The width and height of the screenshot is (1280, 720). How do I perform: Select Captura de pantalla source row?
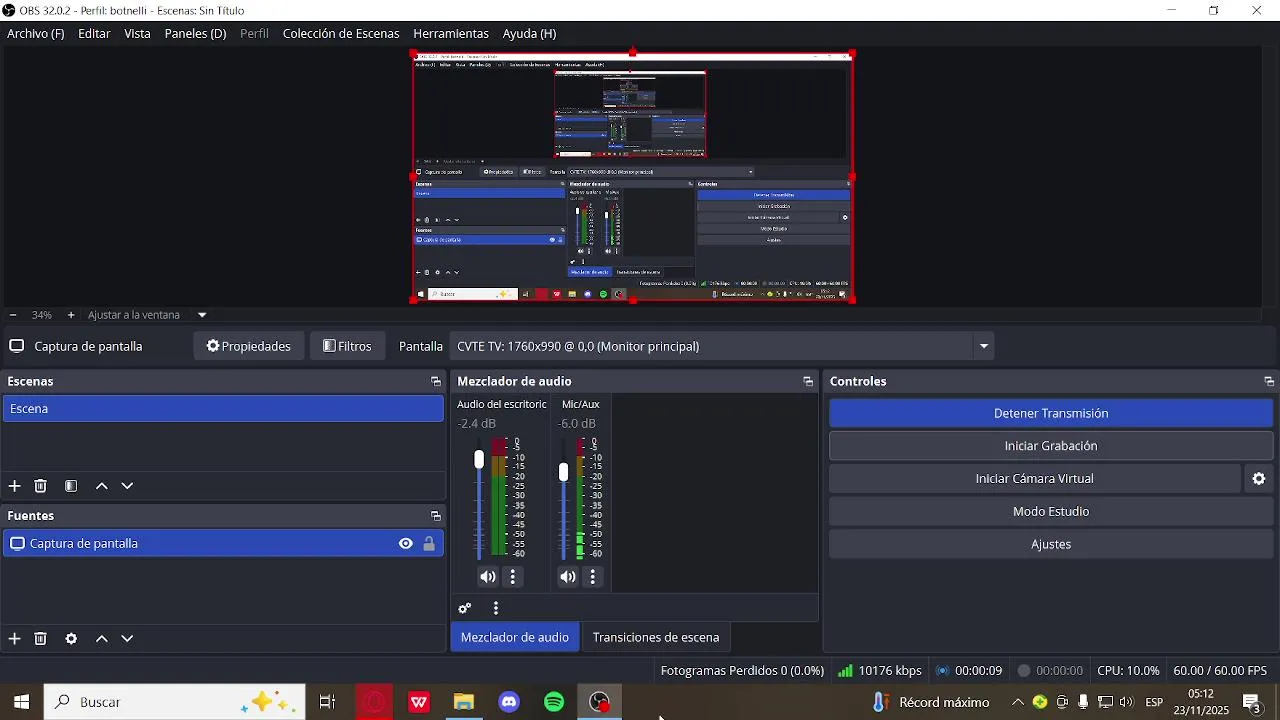pos(223,544)
